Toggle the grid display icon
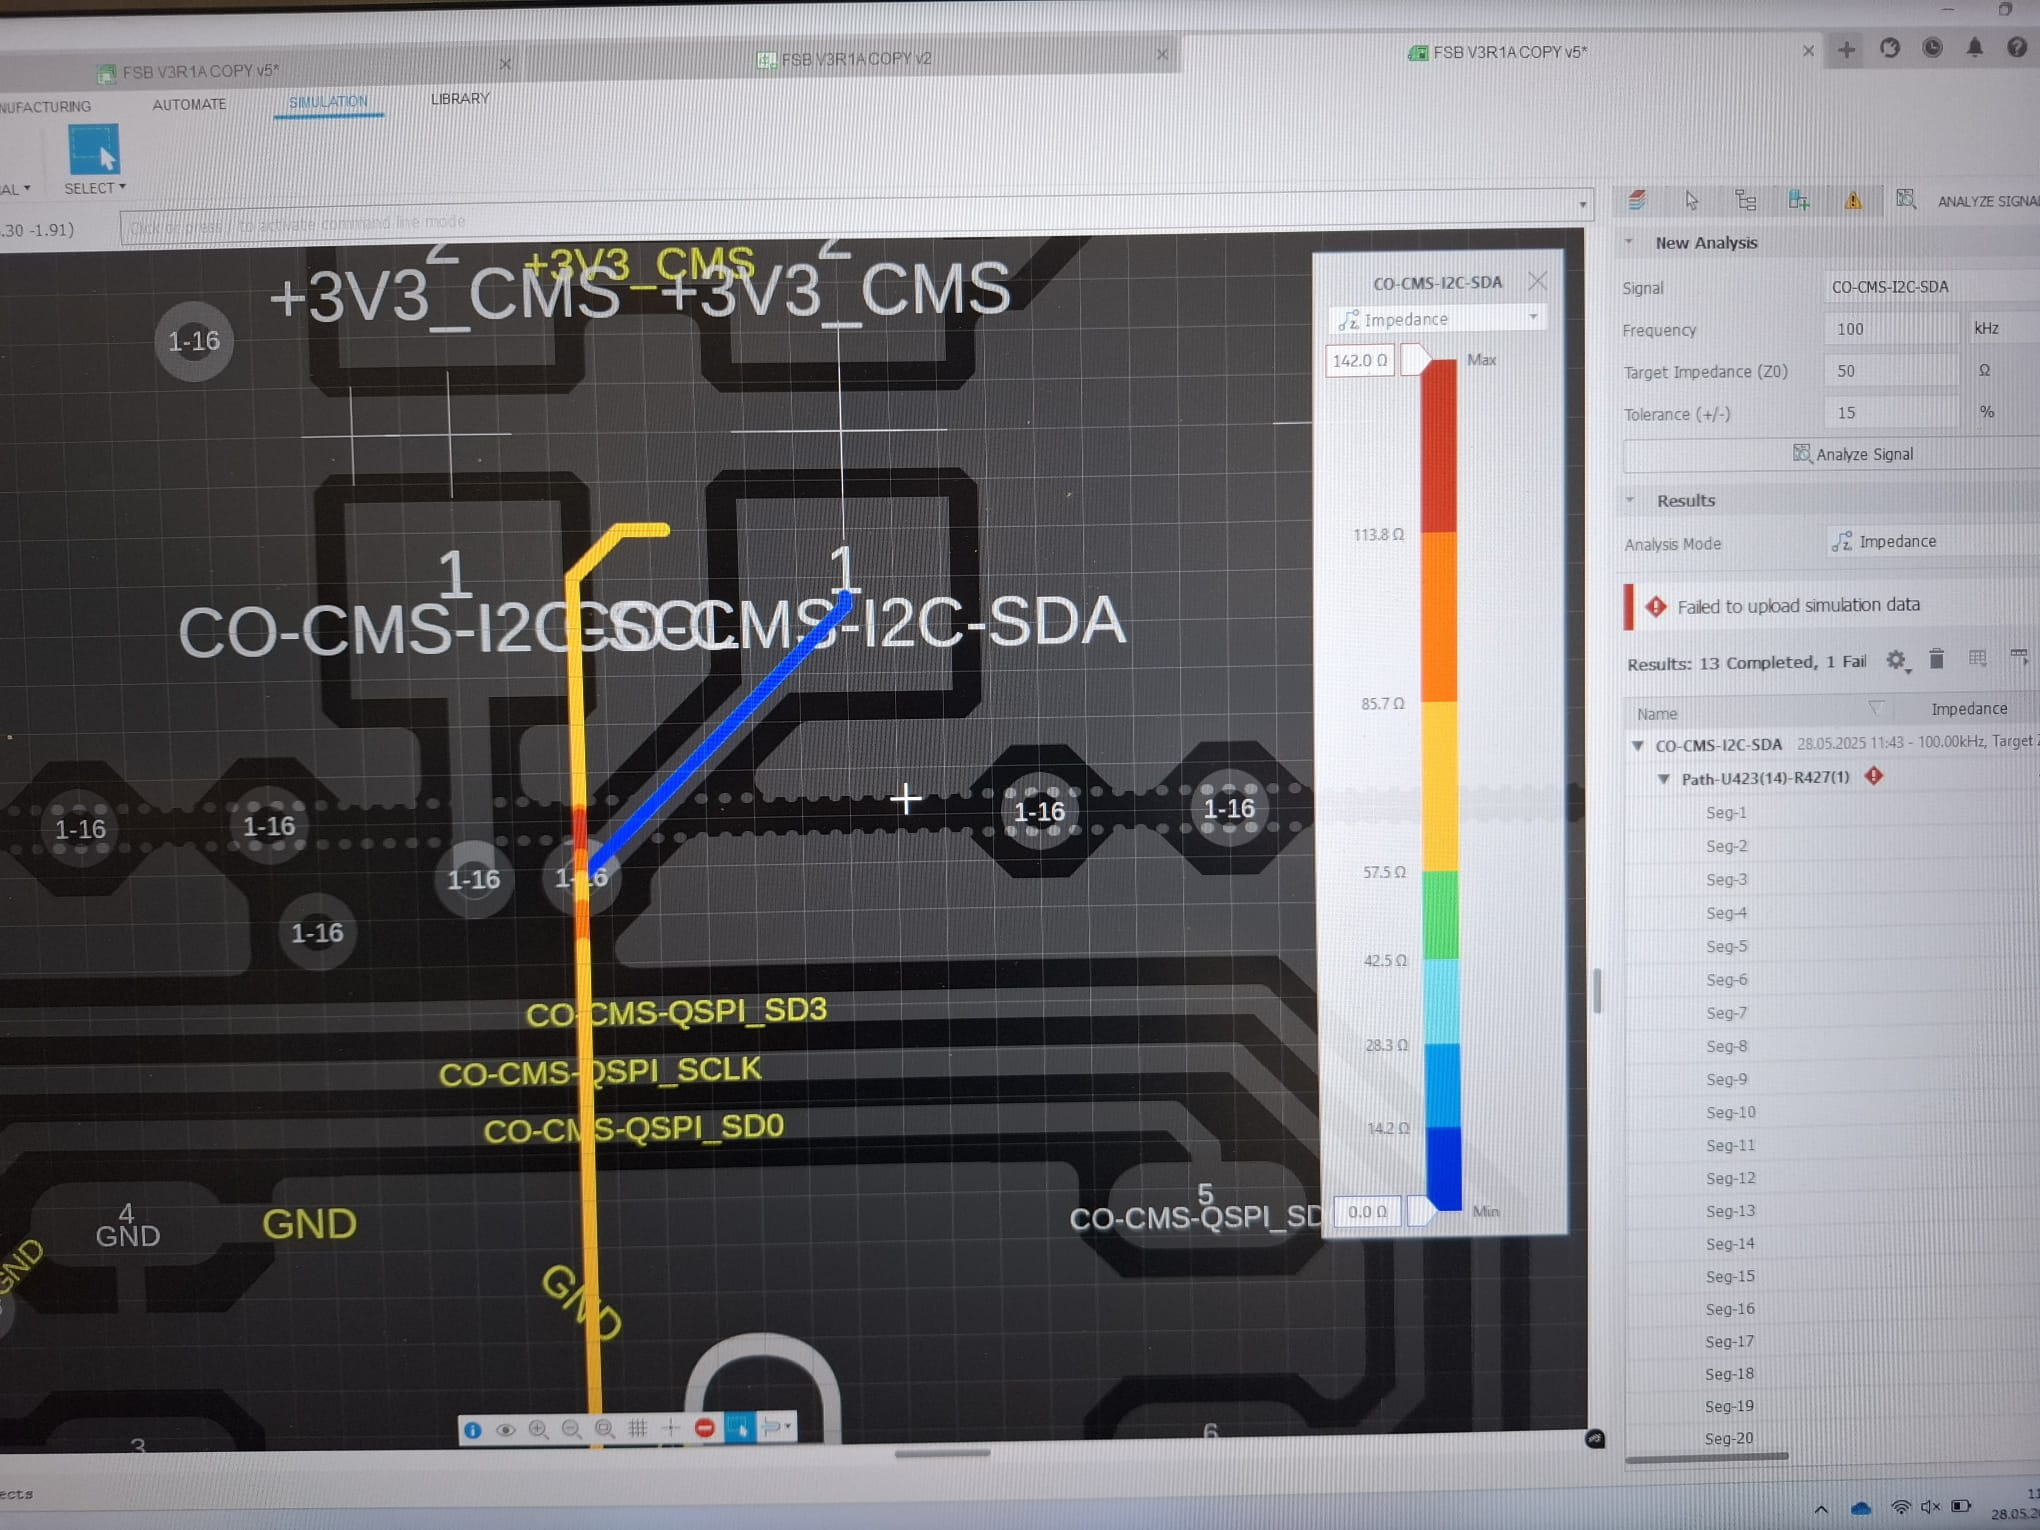This screenshot has width=2040, height=1530. click(x=637, y=1429)
